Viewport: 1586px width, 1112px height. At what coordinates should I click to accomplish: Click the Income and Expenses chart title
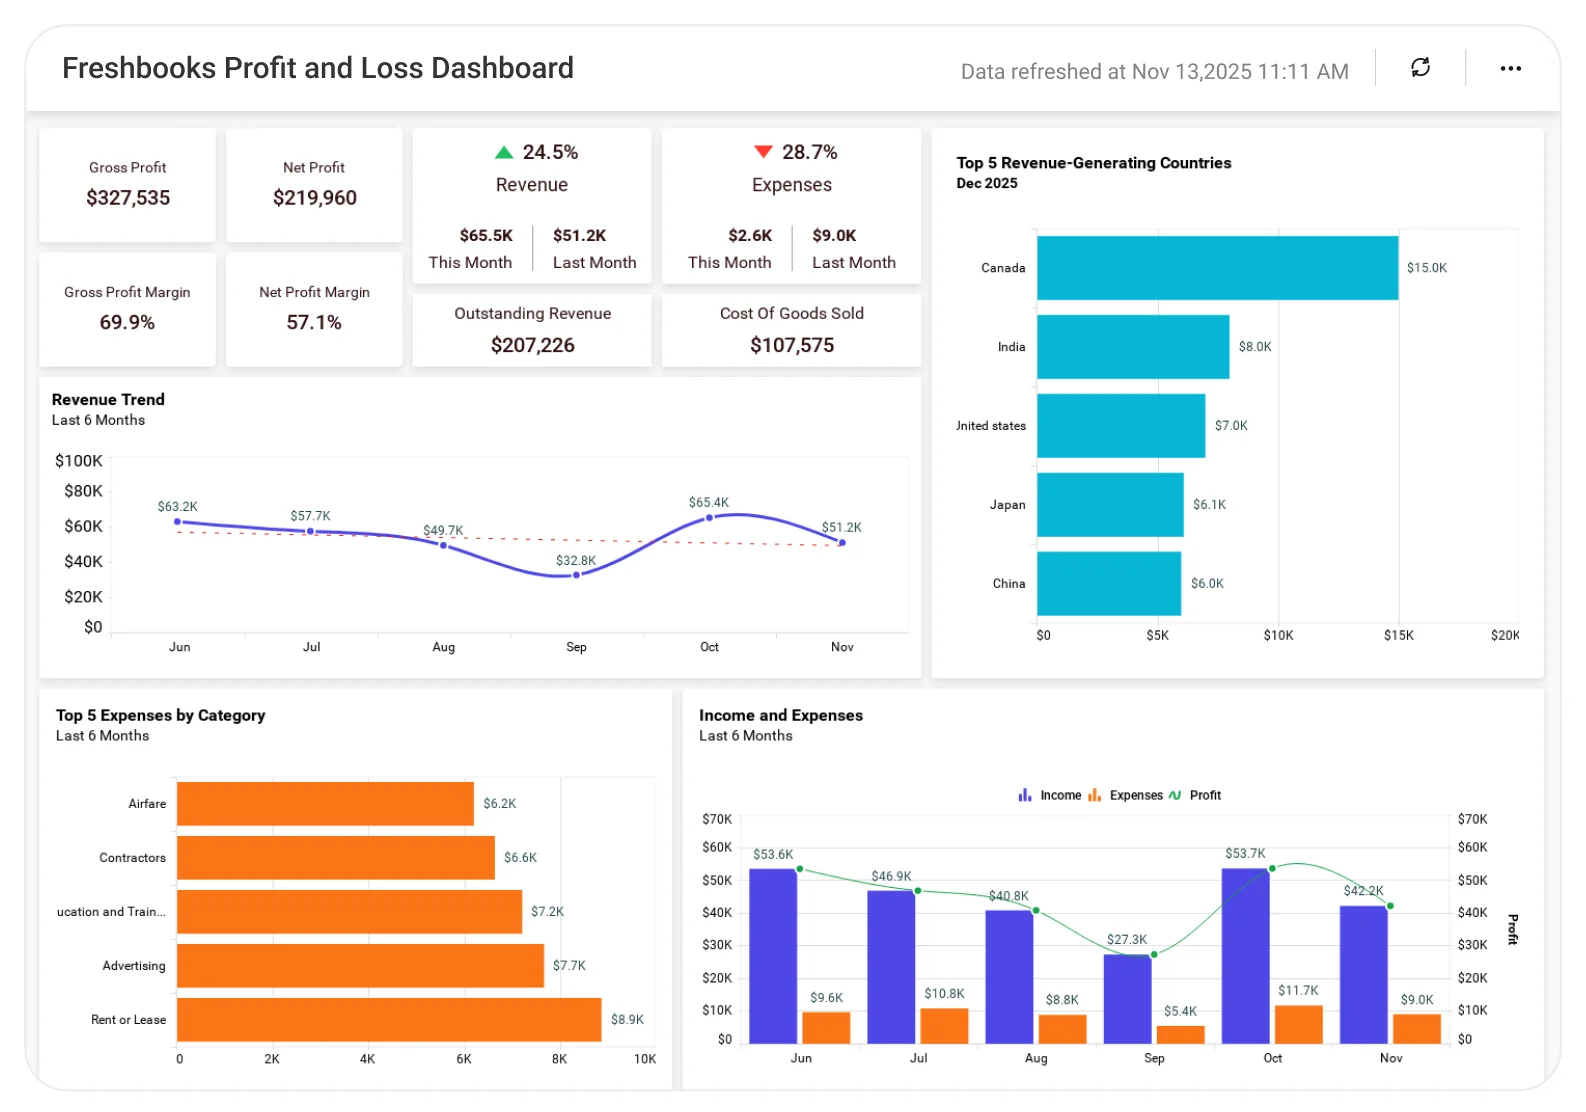click(781, 716)
